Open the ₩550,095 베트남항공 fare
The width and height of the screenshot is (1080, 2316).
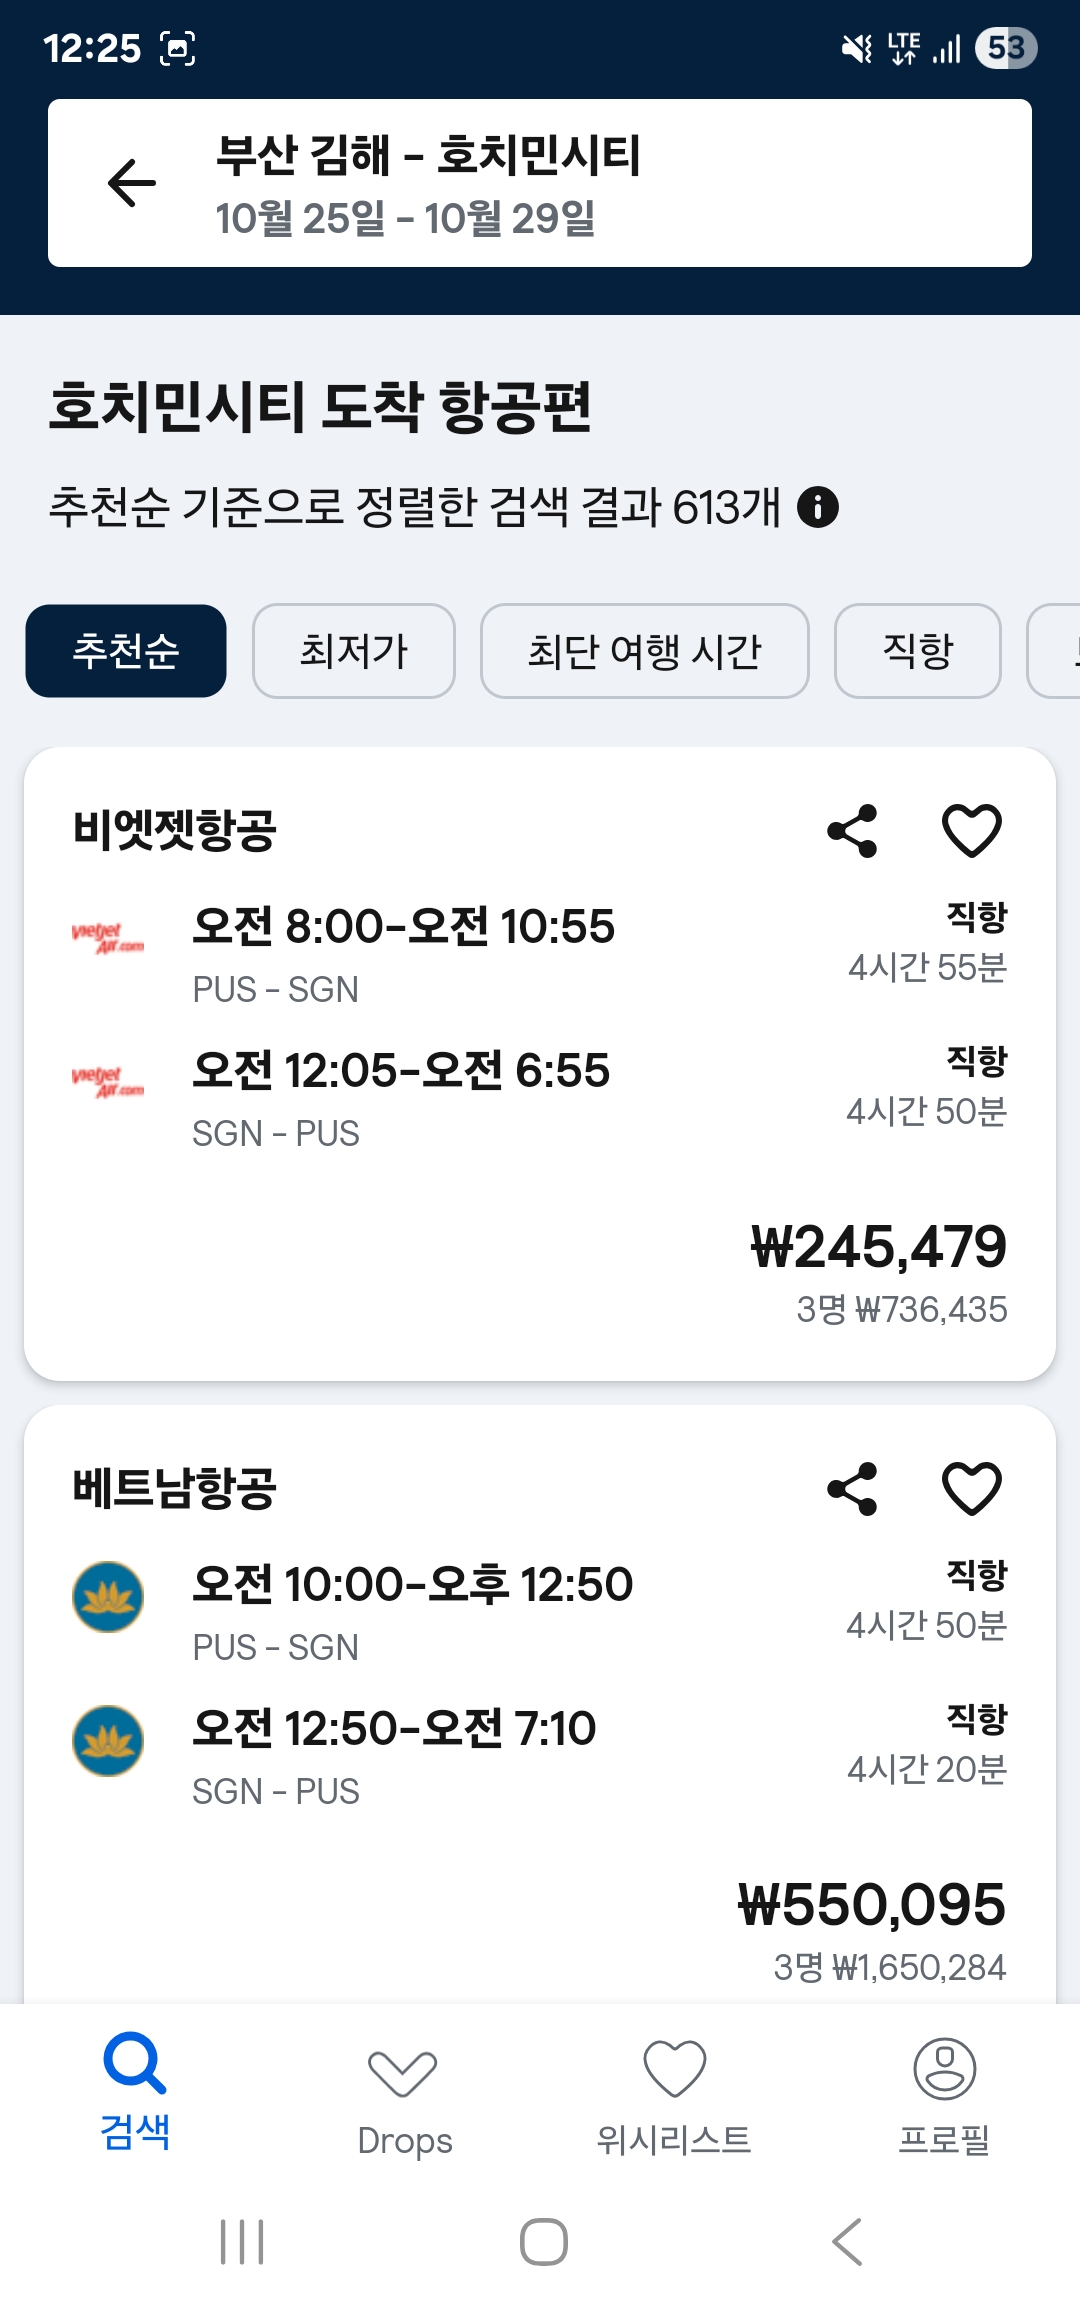(872, 1905)
